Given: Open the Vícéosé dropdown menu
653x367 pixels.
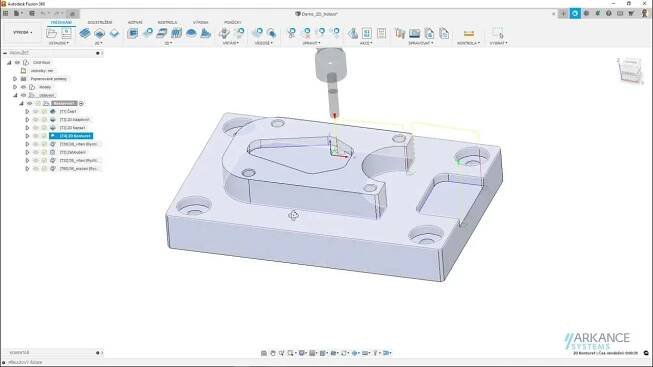Looking at the screenshot, I should point(264,43).
